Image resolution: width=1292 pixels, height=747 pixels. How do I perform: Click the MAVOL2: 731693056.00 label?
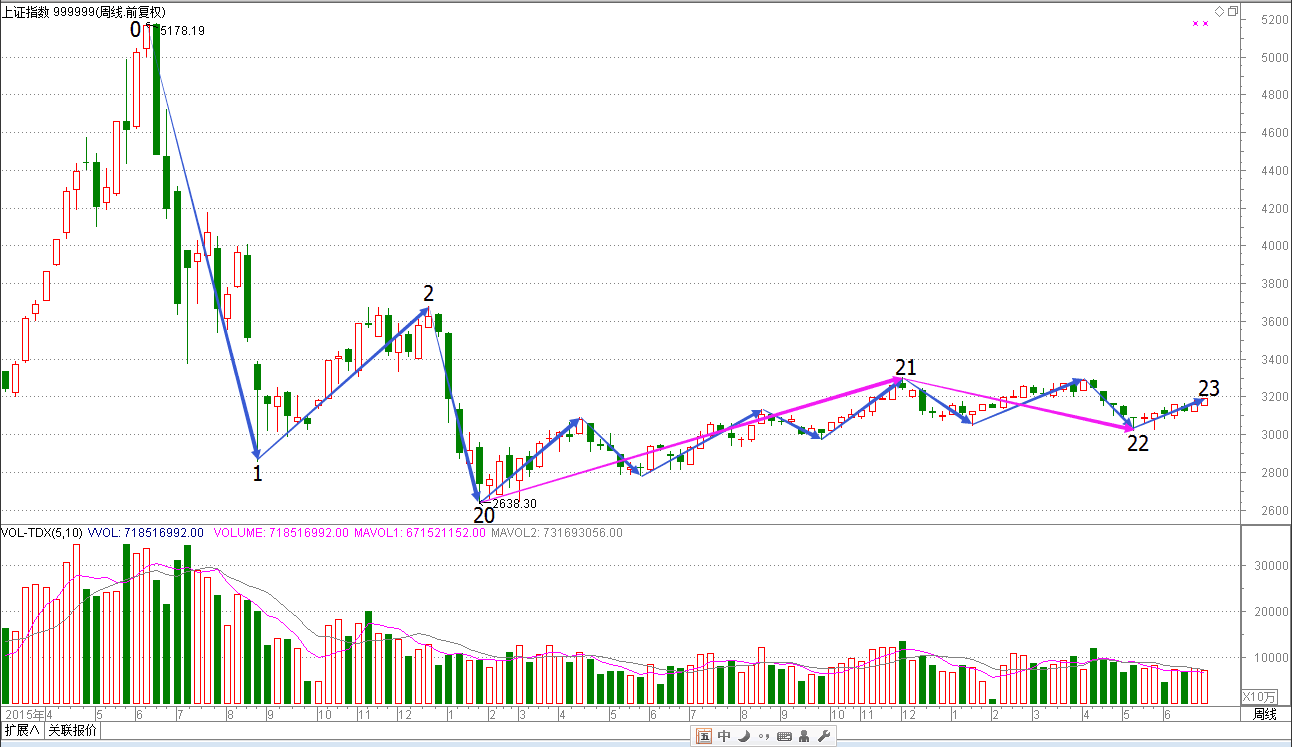(x=556, y=533)
